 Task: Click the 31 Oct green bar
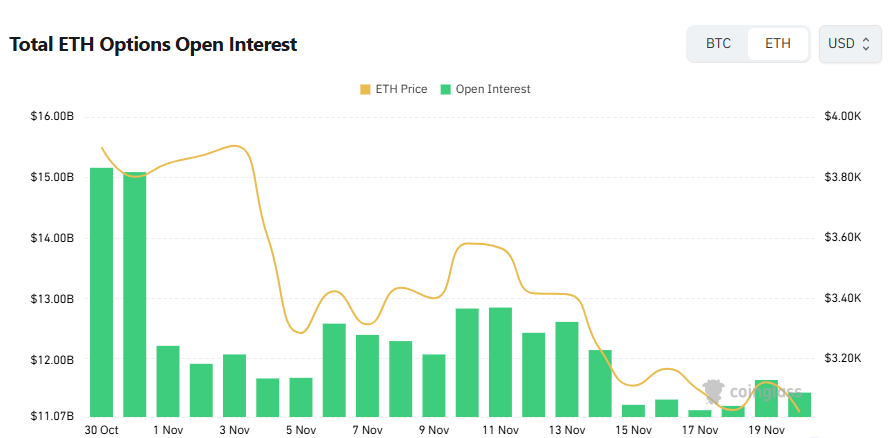click(x=135, y=293)
